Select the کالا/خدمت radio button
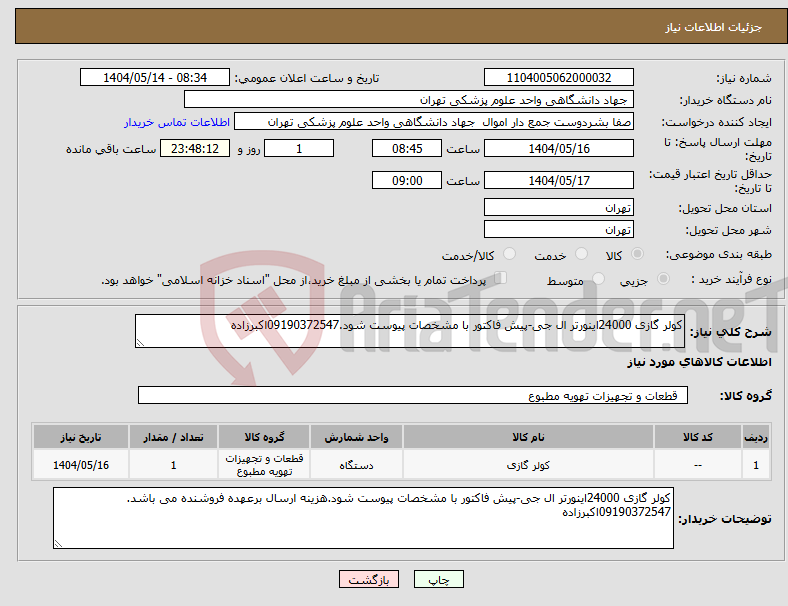This screenshot has width=788, height=606. point(510,254)
